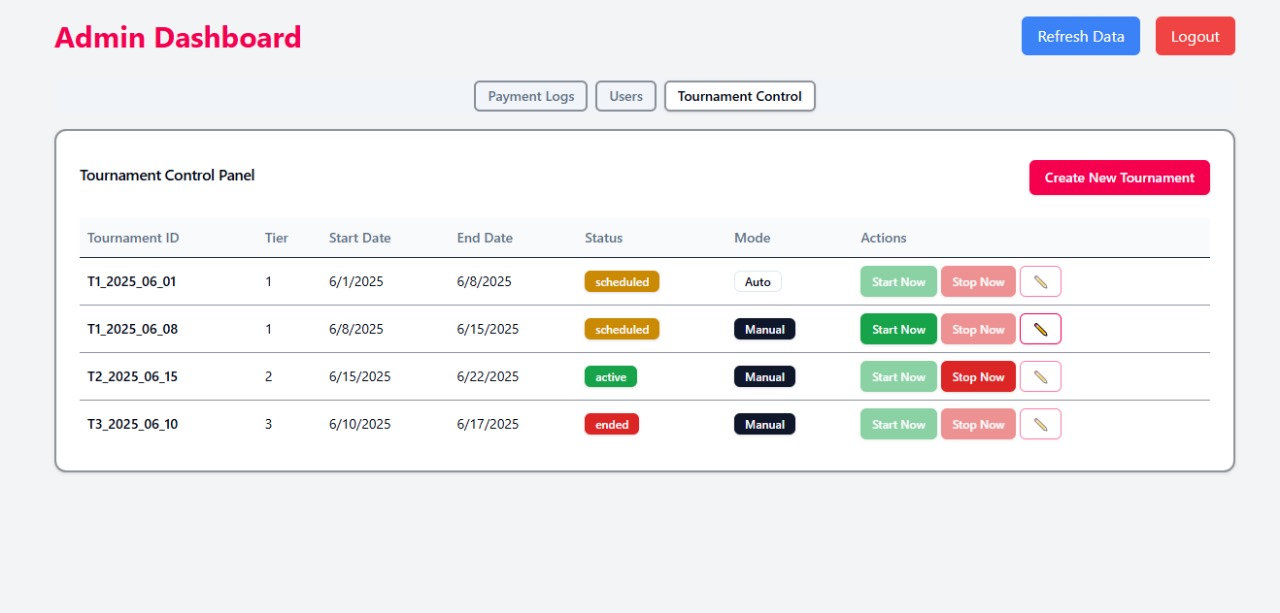Stop the active T2_2025_06_15 tournament
Viewport: 1280px width, 613px height.
(x=978, y=377)
